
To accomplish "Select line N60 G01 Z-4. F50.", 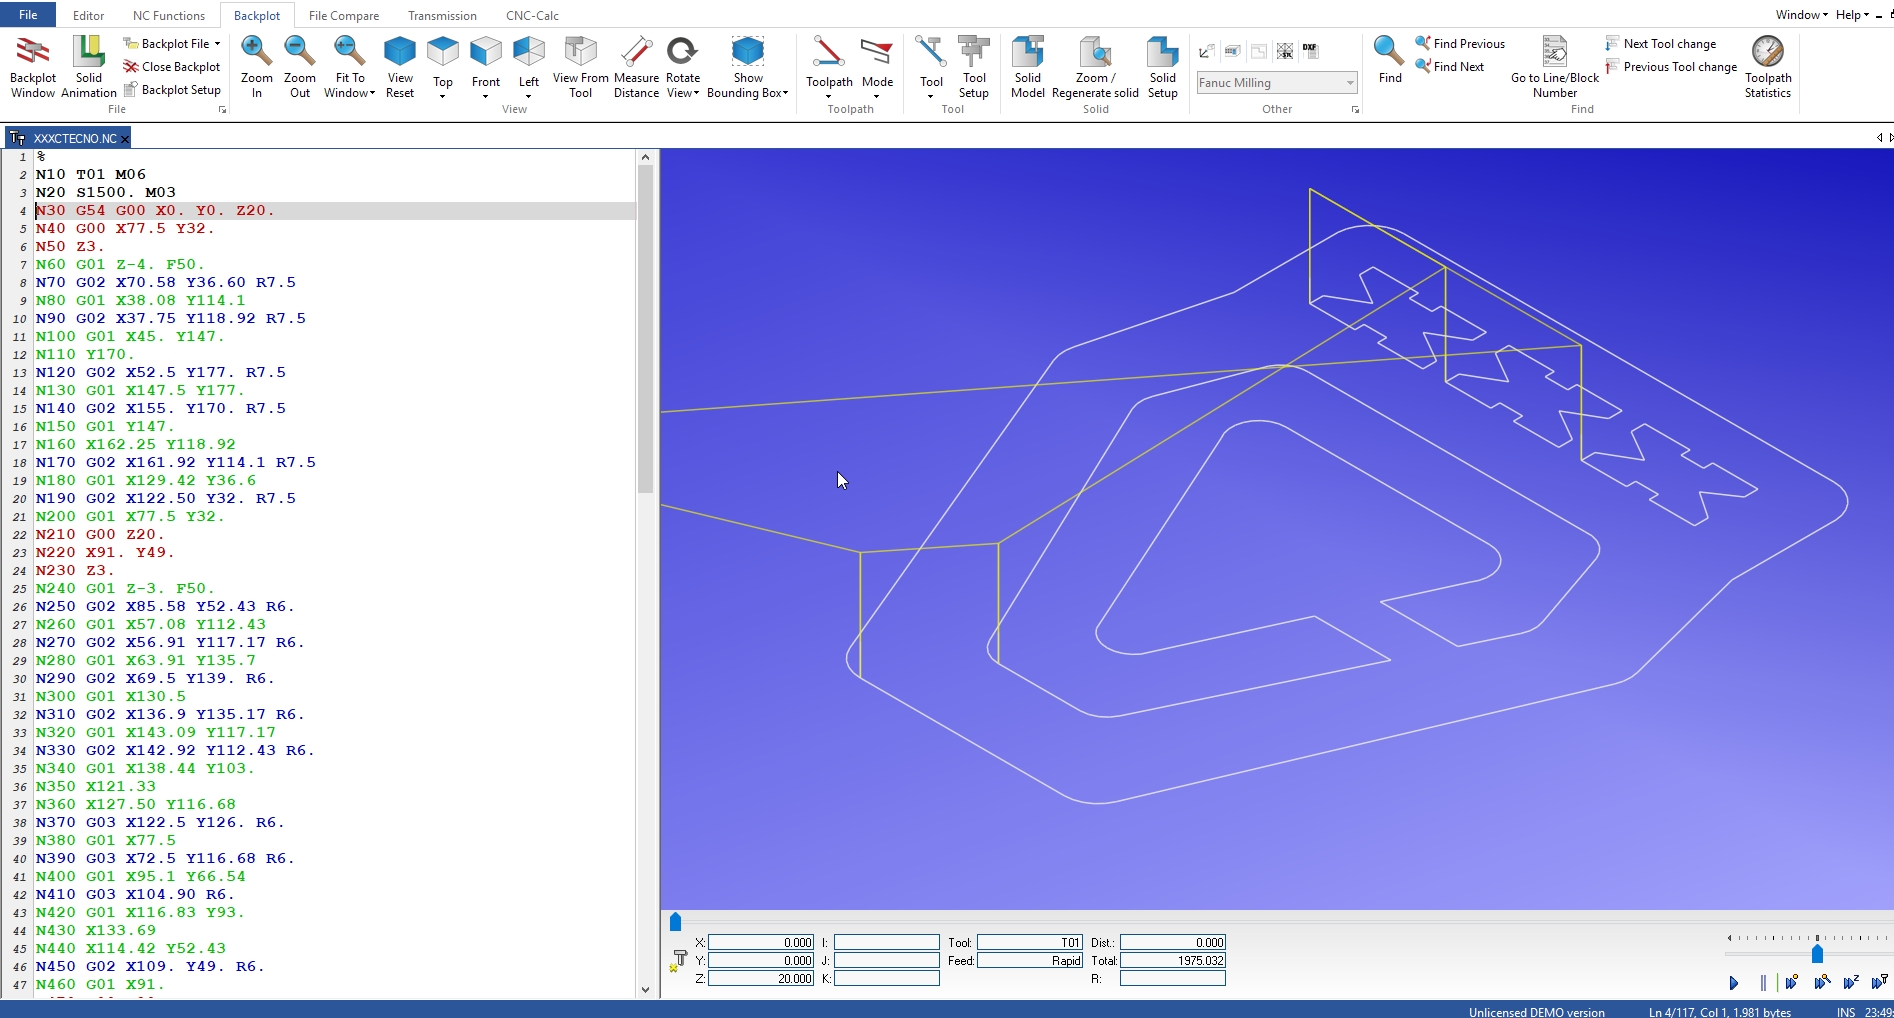I will [120, 264].
